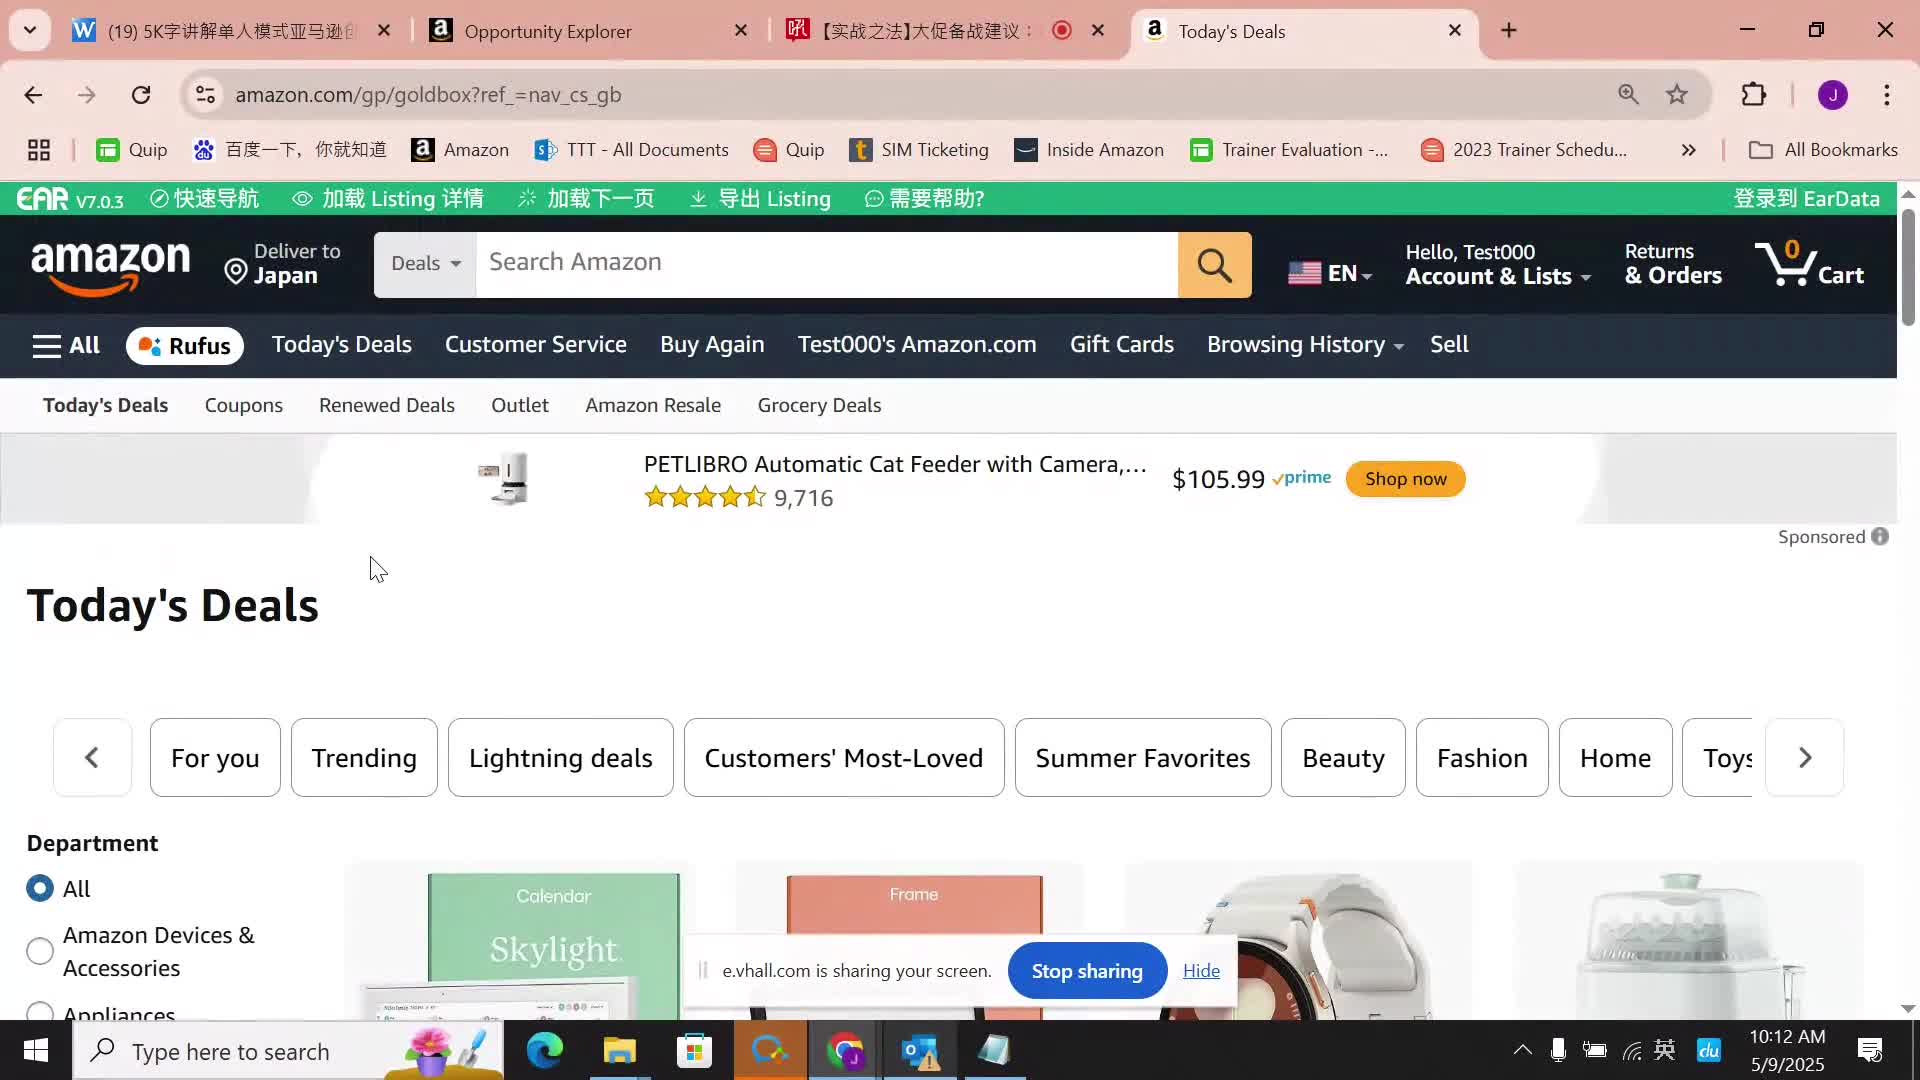The image size is (1920, 1080).
Task: Click Stop sharing button
Action: (1087, 971)
